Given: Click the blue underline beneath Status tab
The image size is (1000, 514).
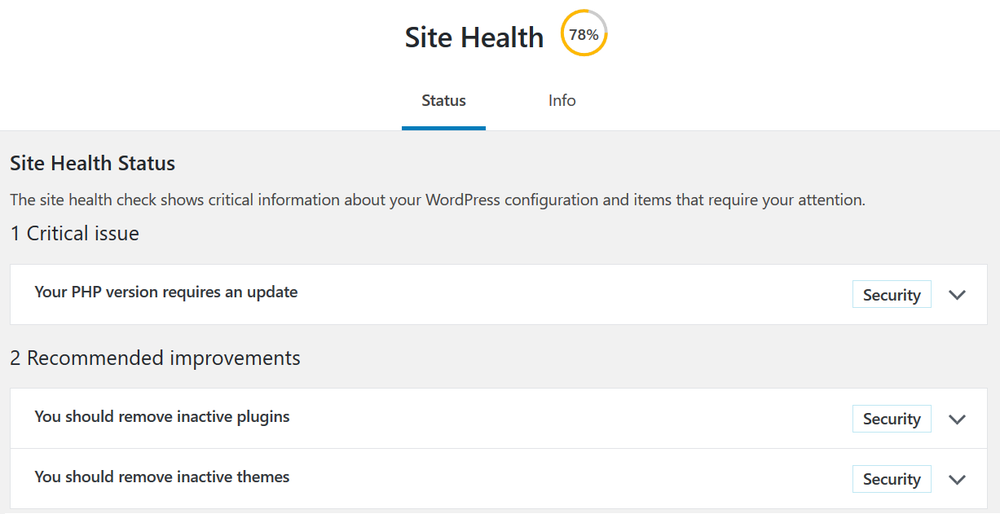Looking at the screenshot, I should pyautogui.click(x=444, y=128).
